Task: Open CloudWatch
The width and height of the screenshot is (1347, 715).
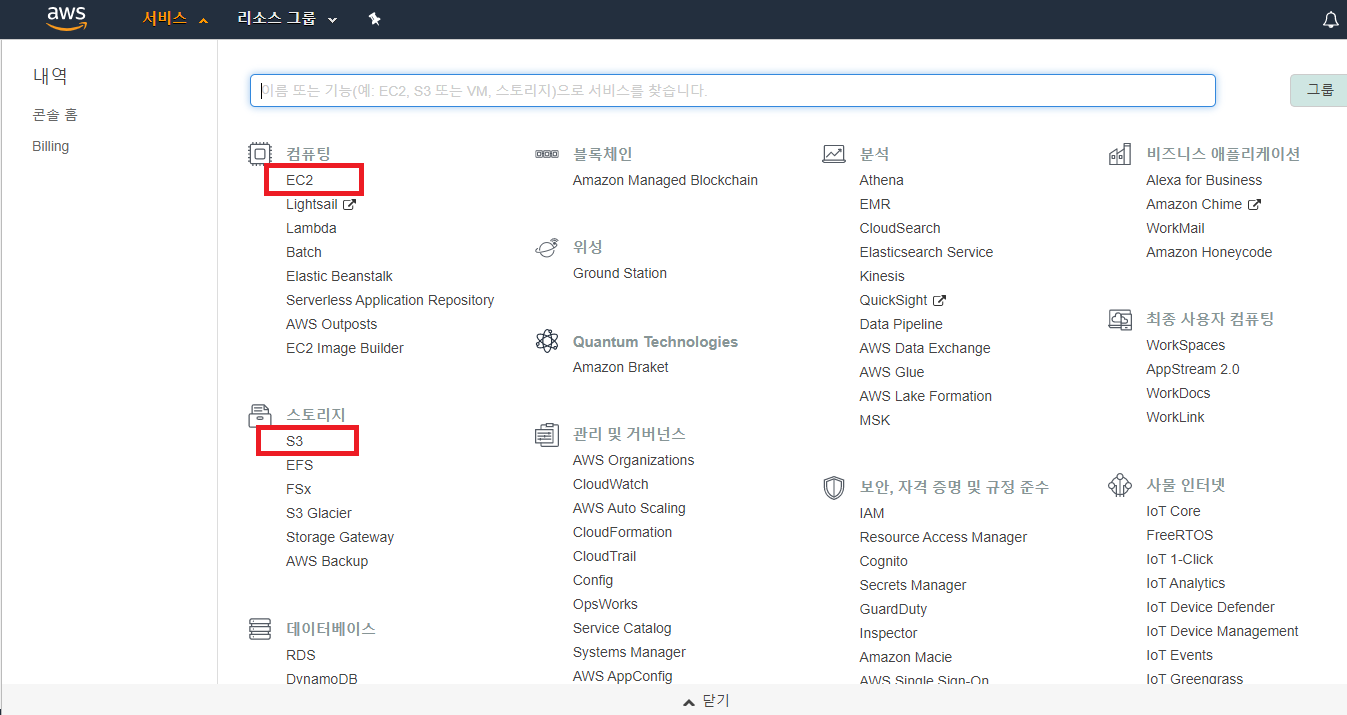Action: pyautogui.click(x=611, y=484)
